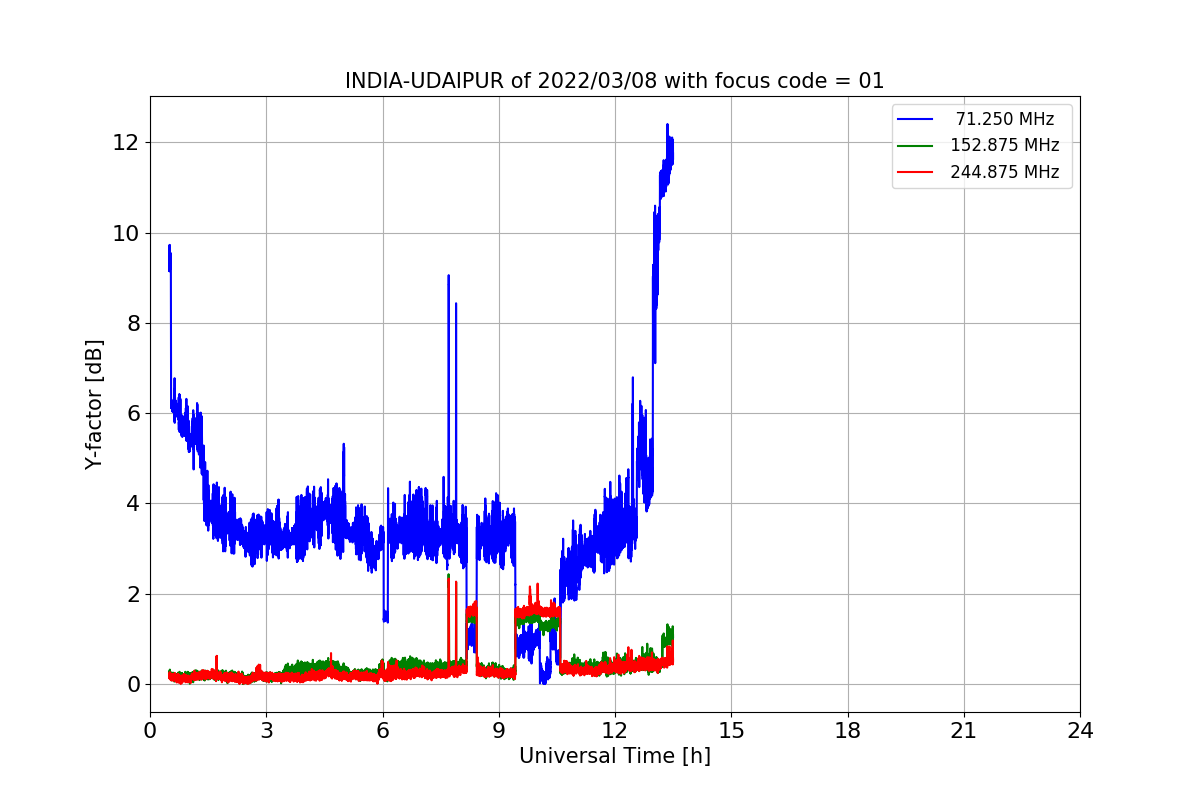
Task: Select the 71.250 MHz legend label
Action: click(1005, 119)
